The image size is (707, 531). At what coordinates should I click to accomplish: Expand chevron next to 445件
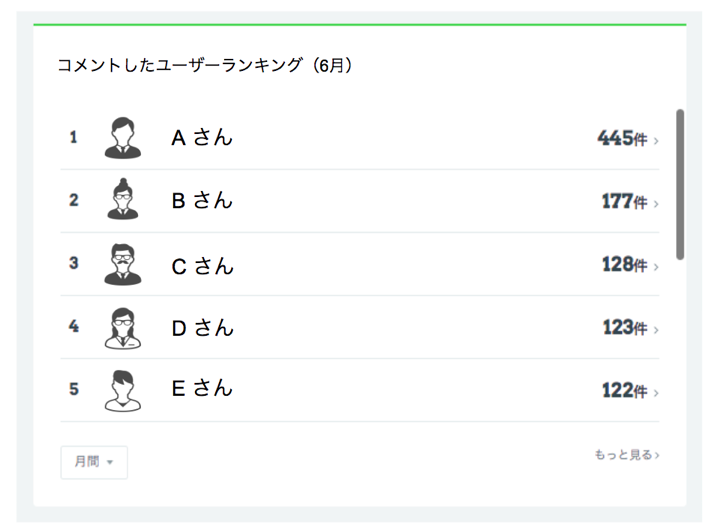click(x=656, y=141)
